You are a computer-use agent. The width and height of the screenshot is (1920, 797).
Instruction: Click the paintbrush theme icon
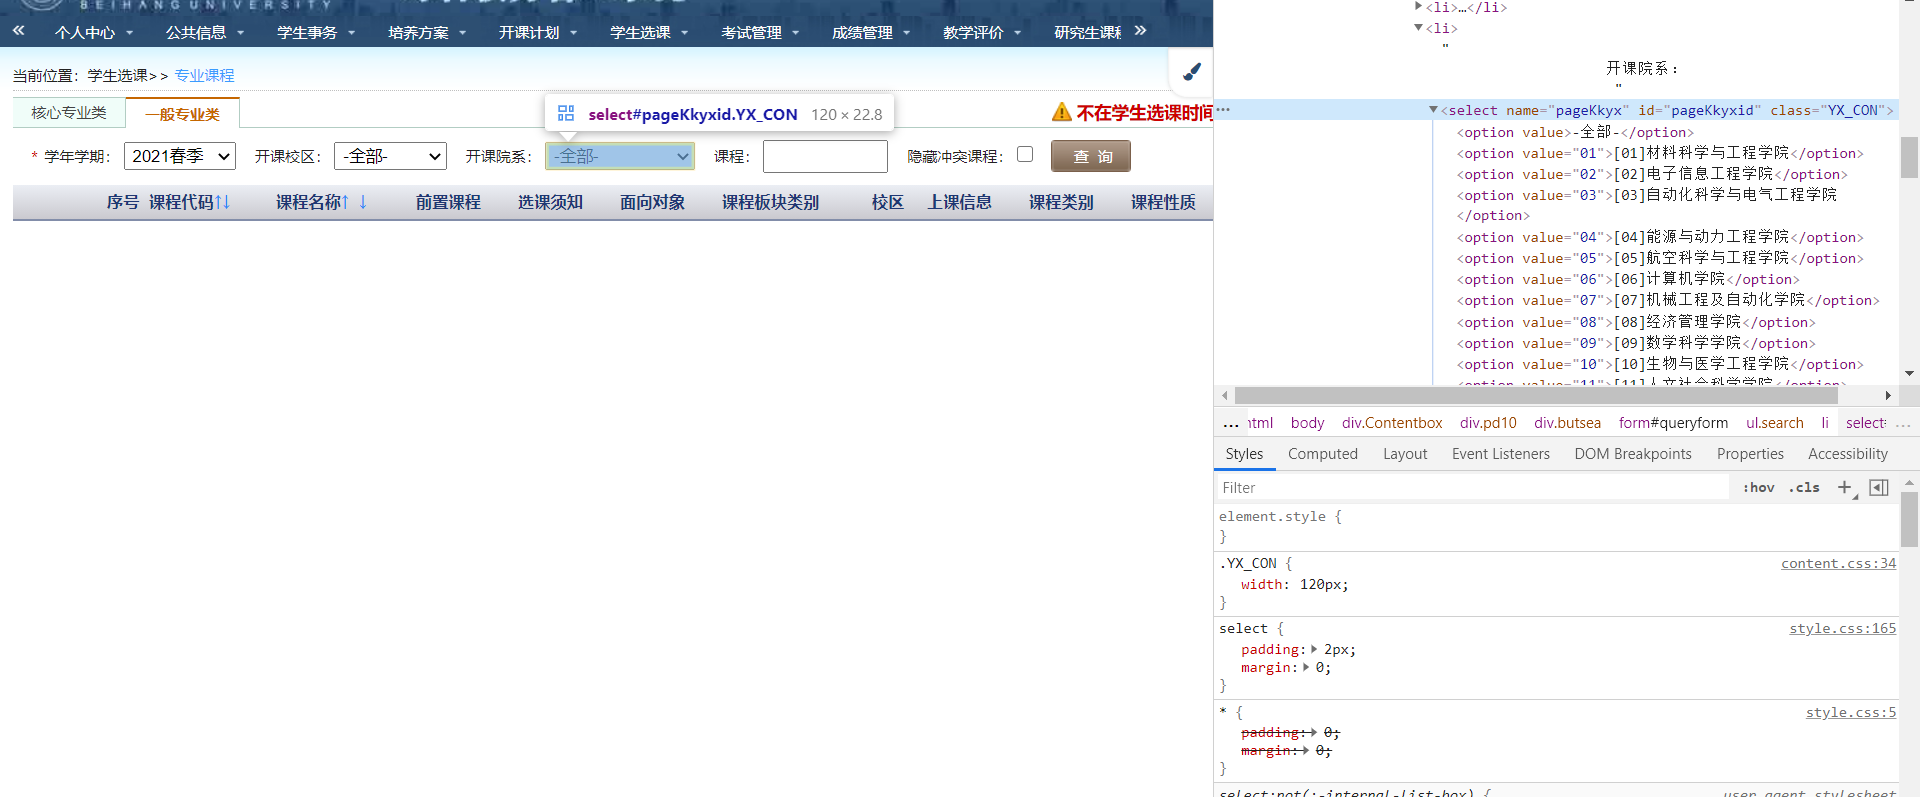point(1192,71)
